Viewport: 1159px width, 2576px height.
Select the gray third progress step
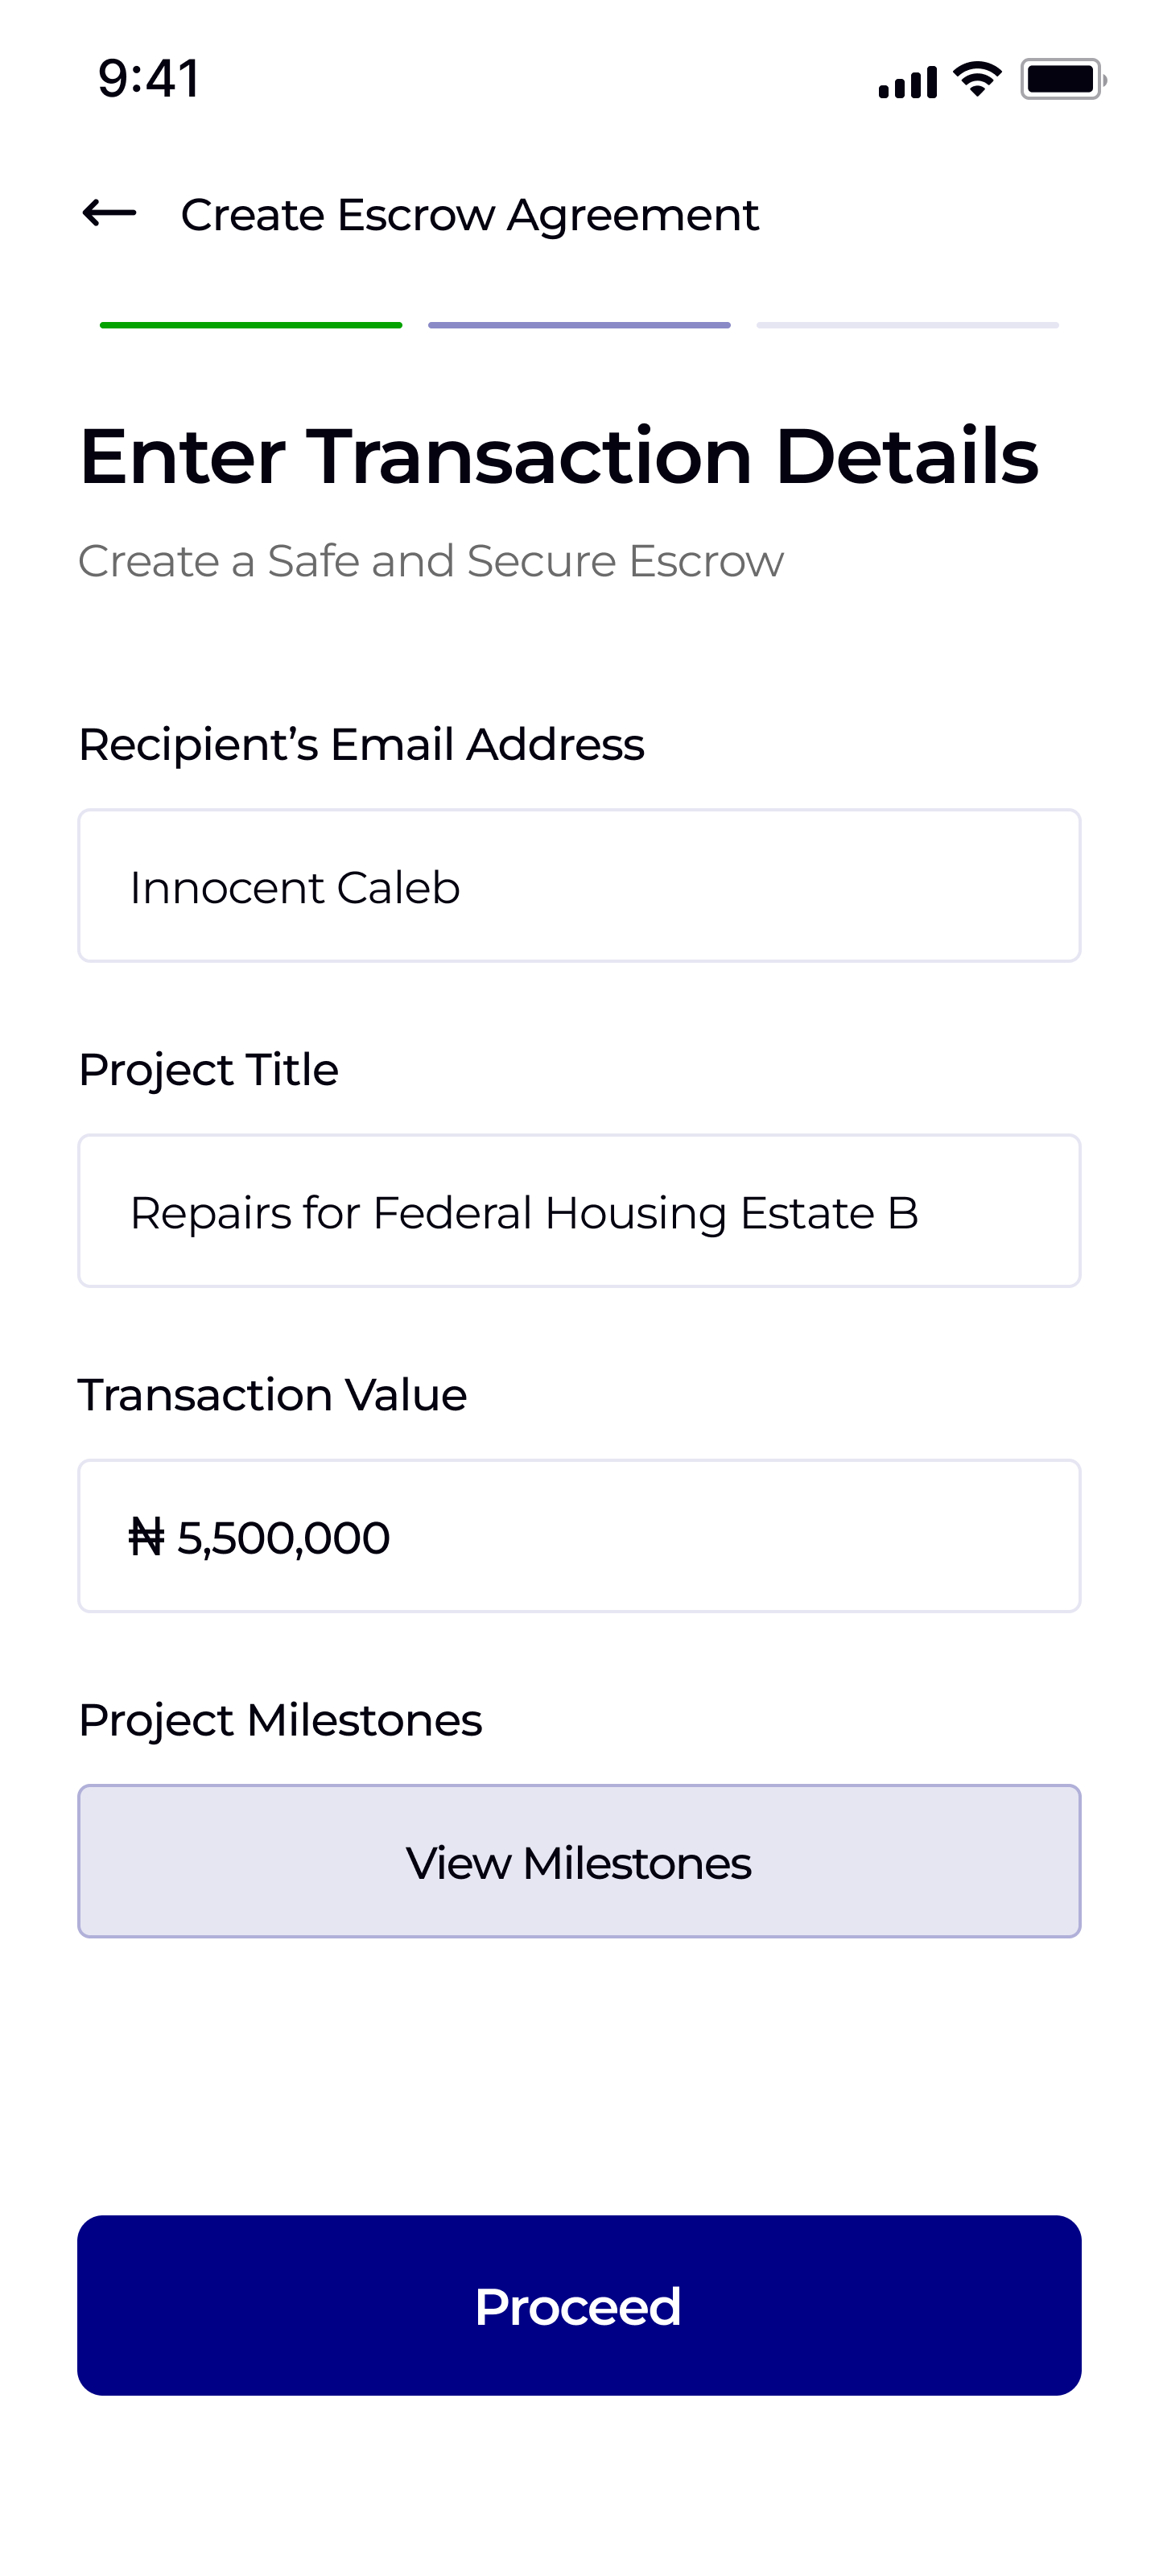907,325
